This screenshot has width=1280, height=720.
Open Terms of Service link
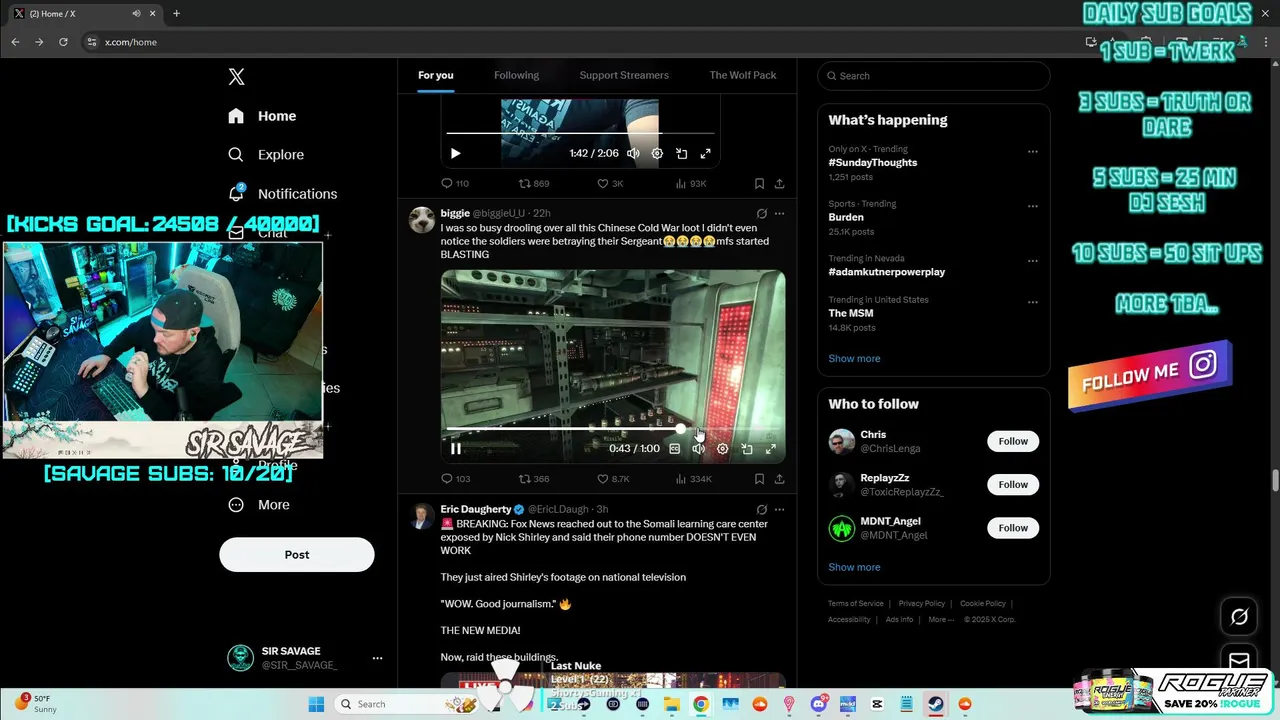856,604
